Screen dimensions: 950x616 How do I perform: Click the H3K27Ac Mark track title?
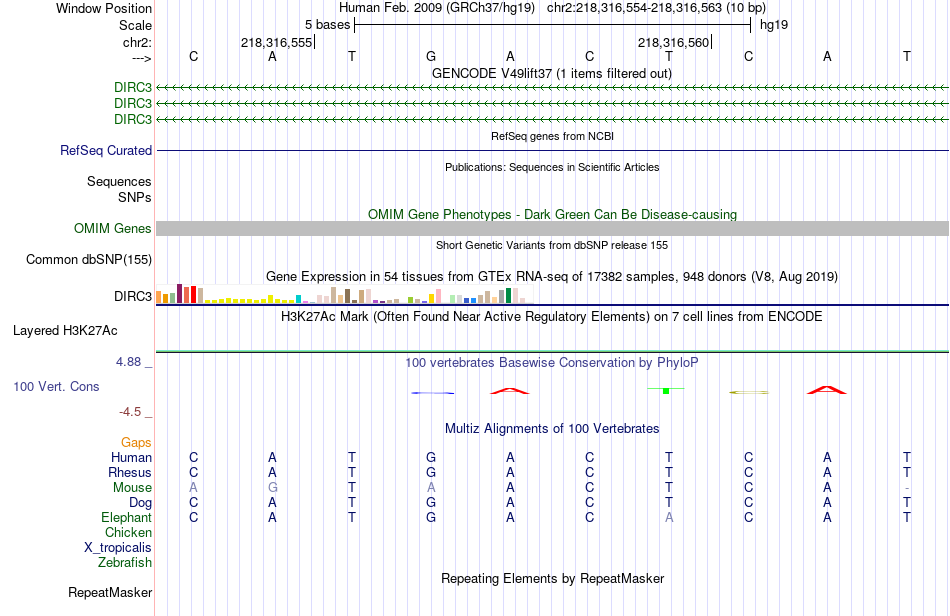(551, 317)
